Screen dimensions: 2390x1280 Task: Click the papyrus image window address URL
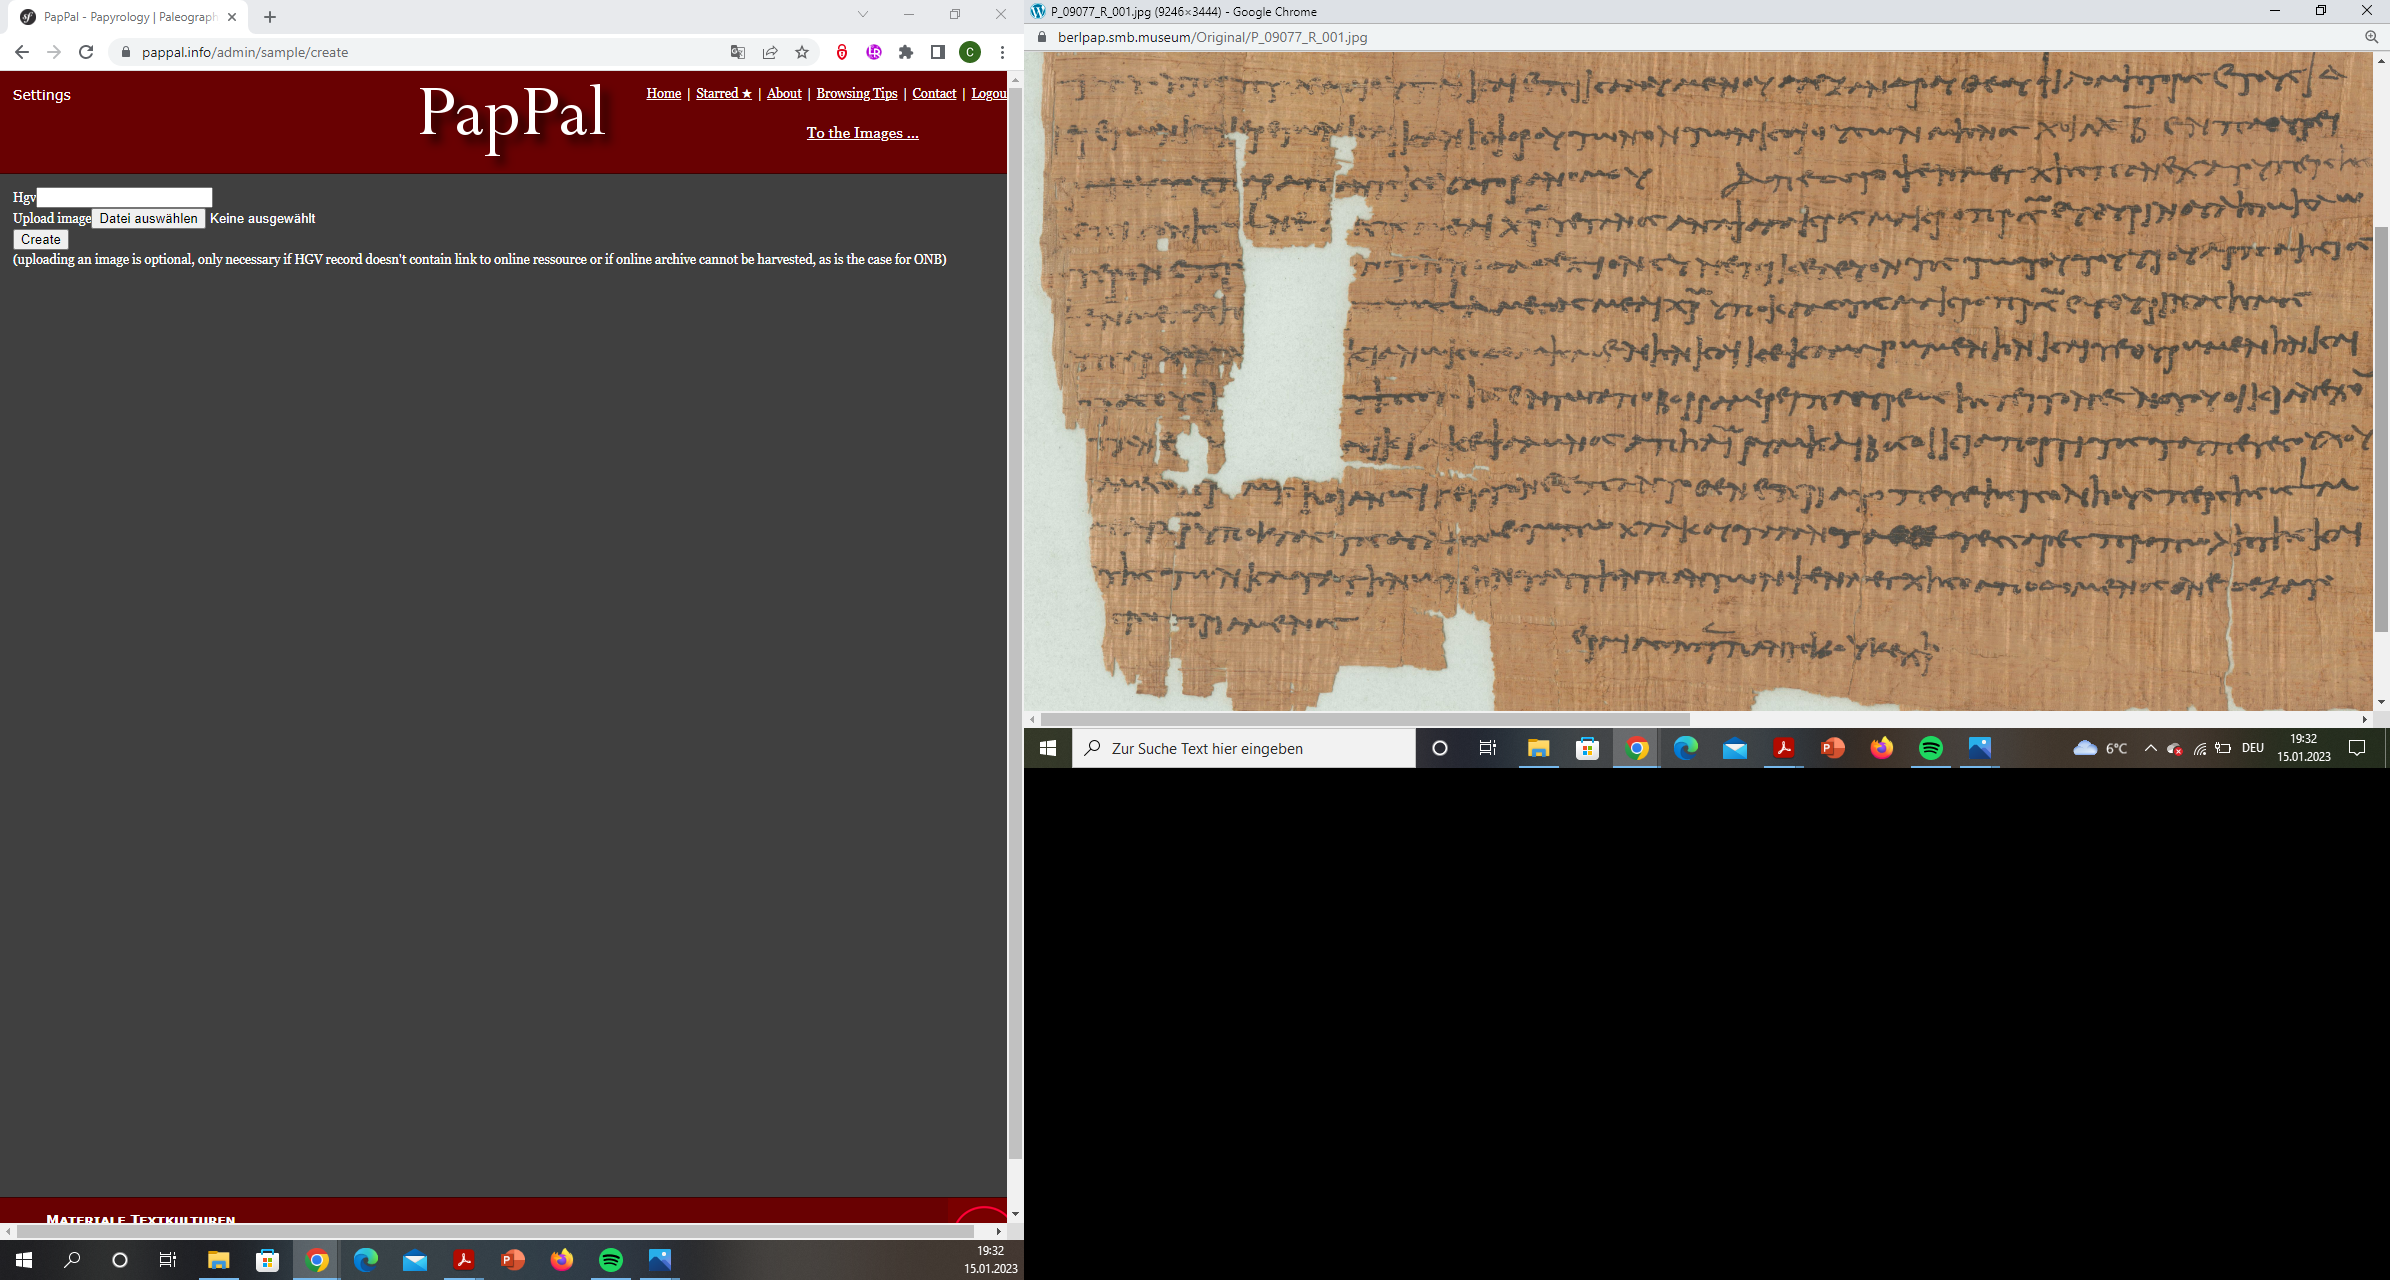click(x=1212, y=37)
